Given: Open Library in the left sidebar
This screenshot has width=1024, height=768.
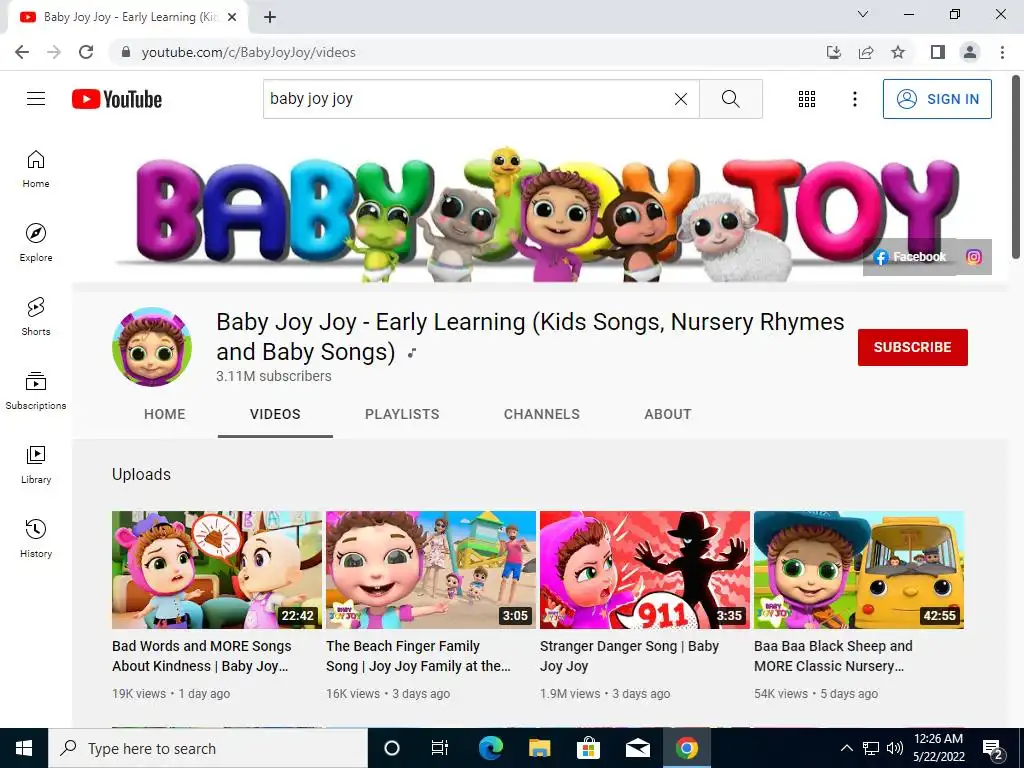Looking at the screenshot, I should point(36,464).
